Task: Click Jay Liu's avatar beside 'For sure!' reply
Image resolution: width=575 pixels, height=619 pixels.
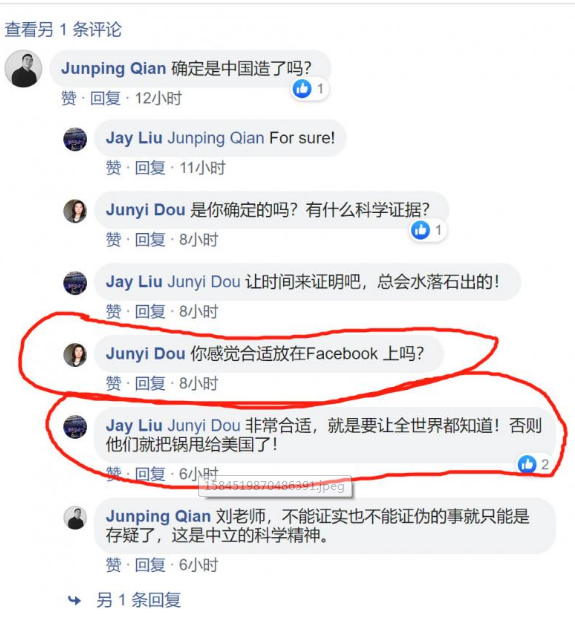Action: (75, 139)
